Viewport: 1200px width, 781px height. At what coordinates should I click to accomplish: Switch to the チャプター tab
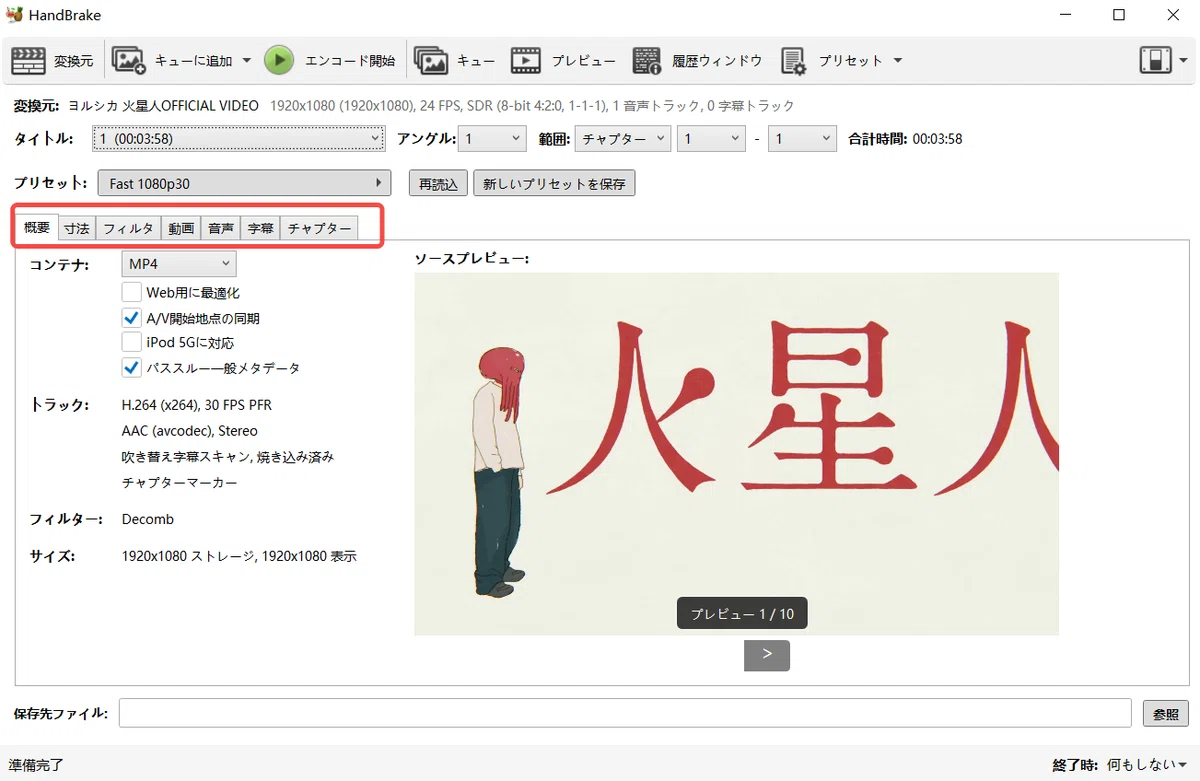[x=319, y=228]
